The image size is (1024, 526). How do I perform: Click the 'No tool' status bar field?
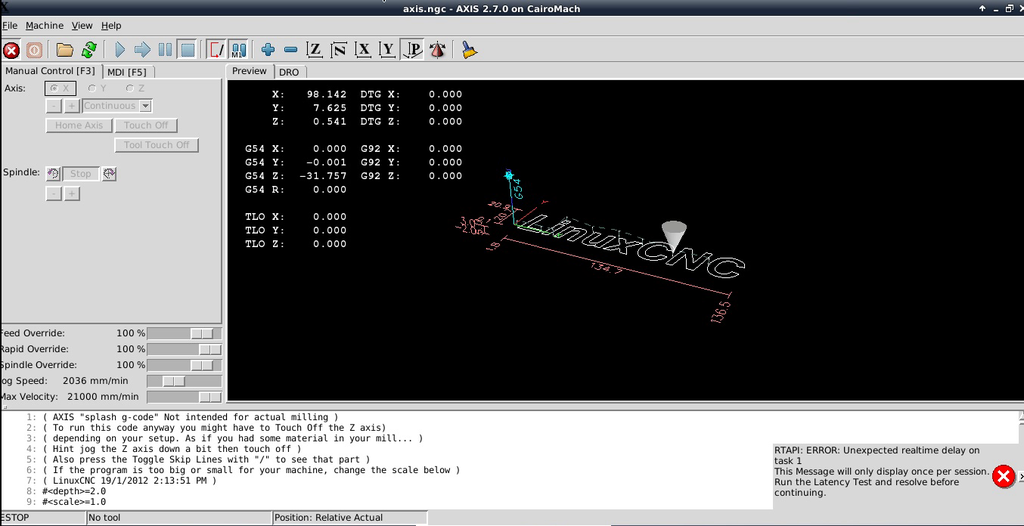[178, 518]
